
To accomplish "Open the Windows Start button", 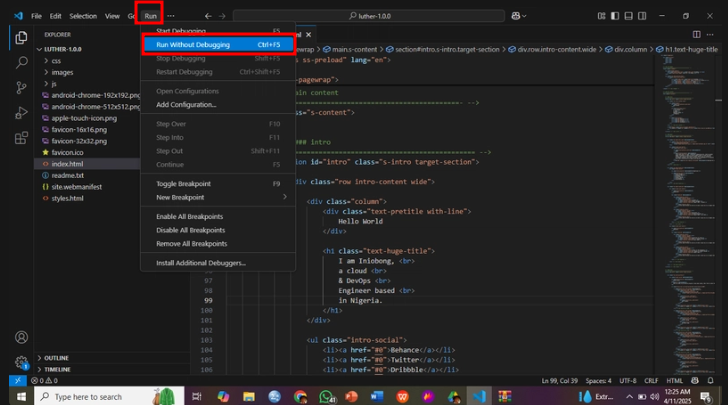I will 21,397.
